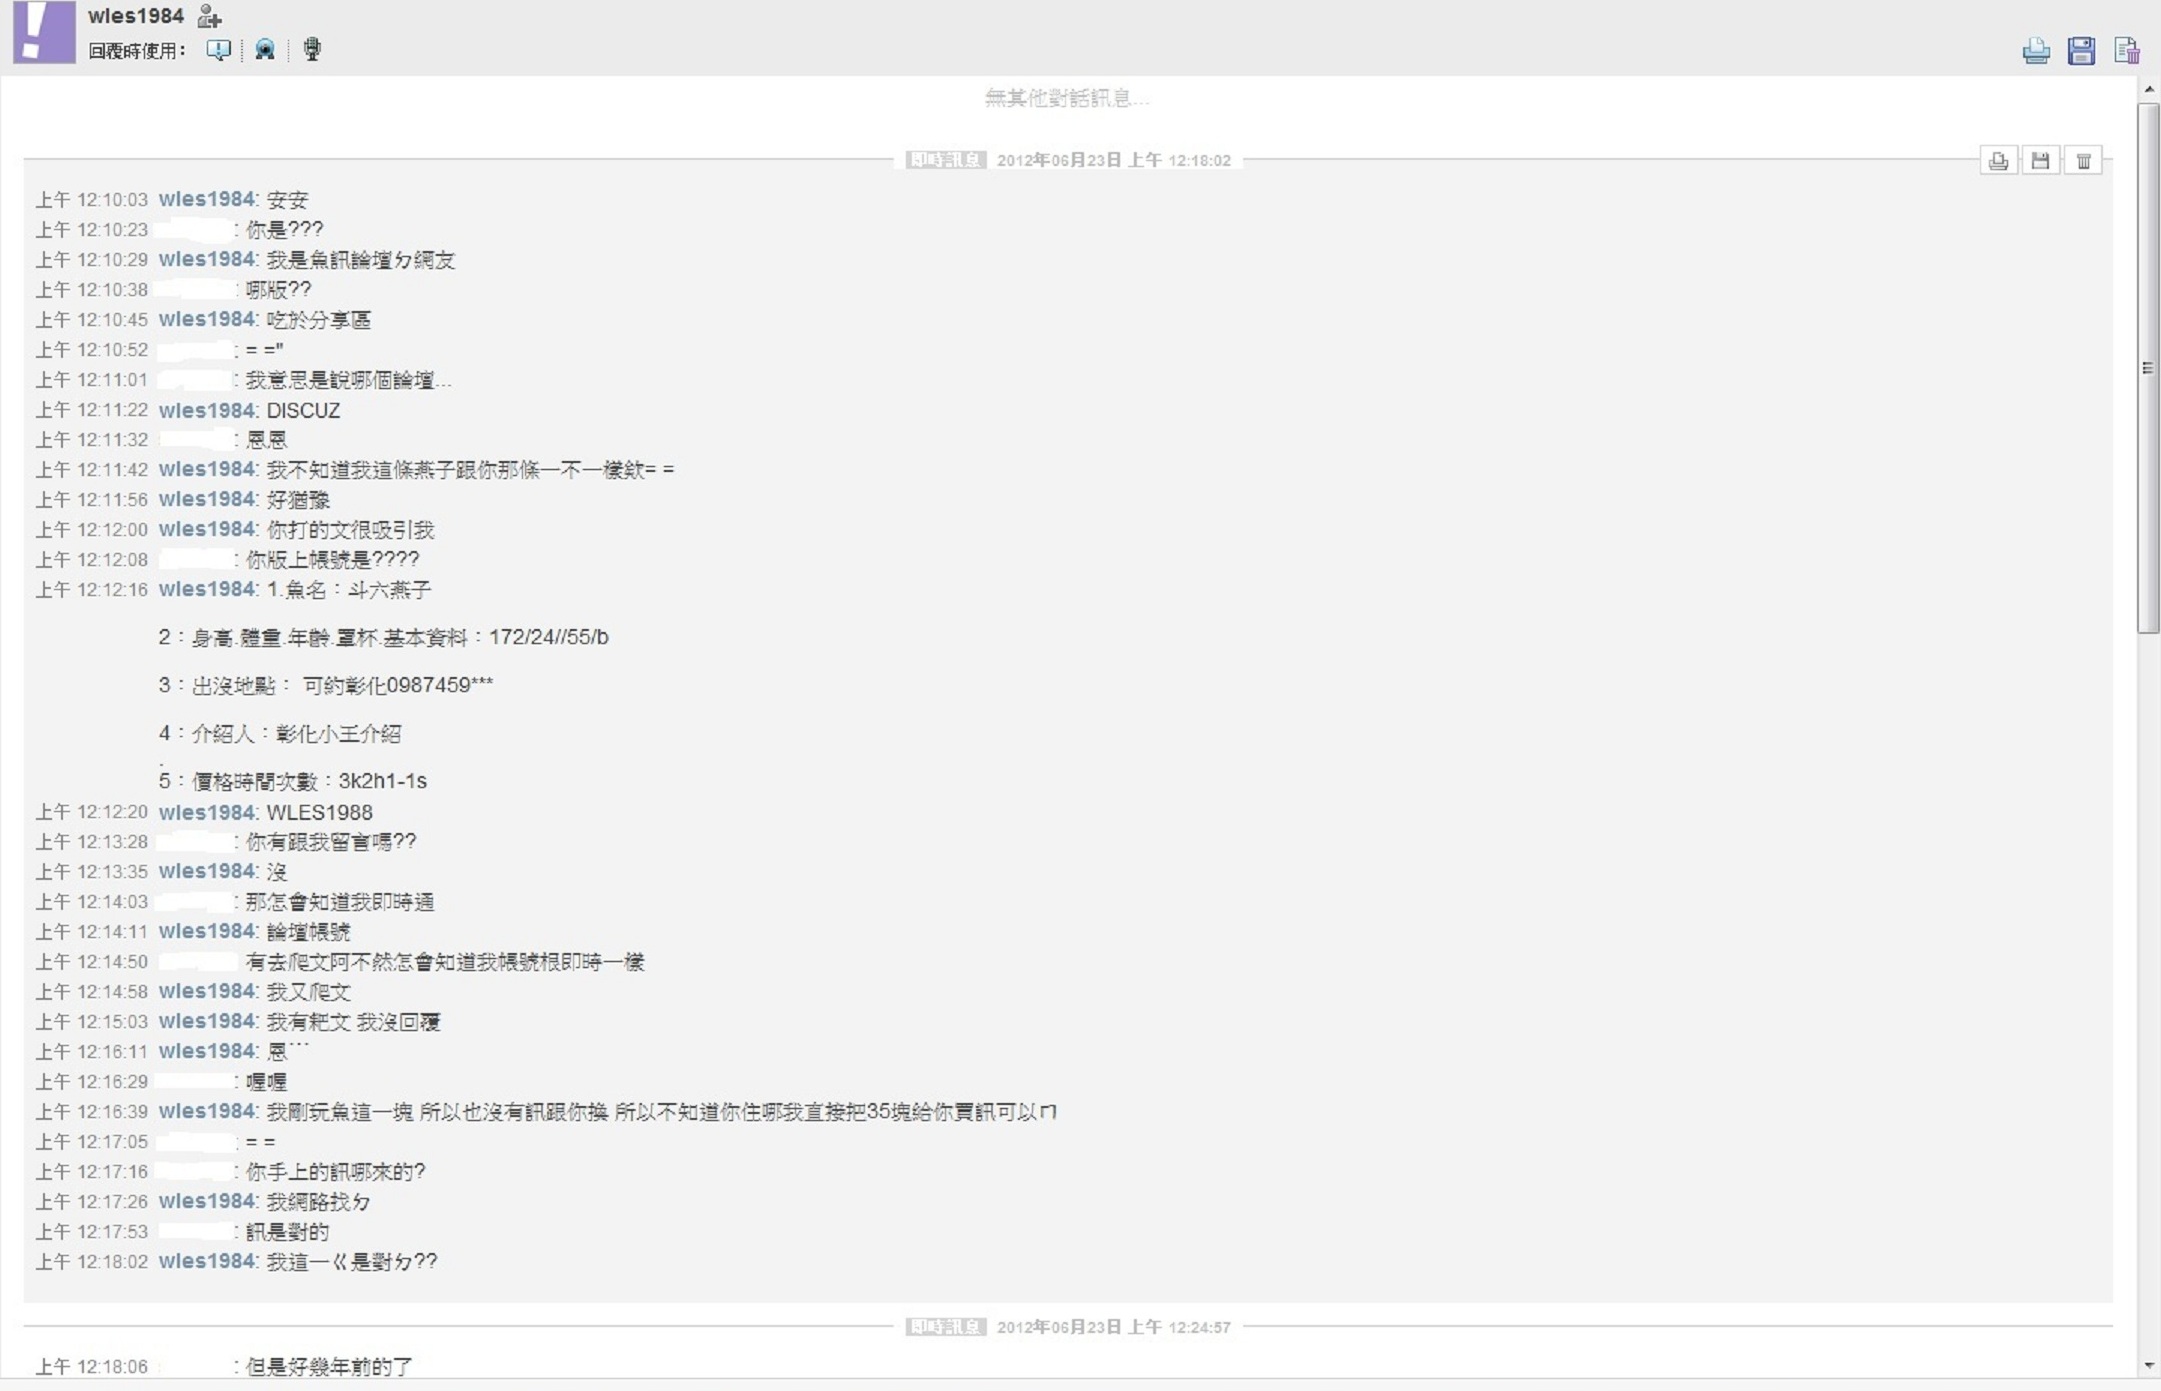Select the message 我意思是說哪個論壇...

coord(349,380)
